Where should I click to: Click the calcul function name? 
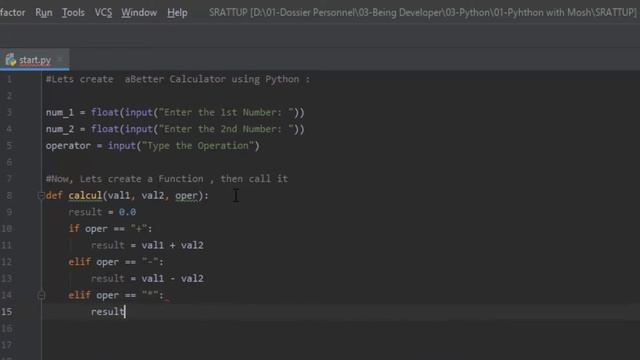[x=85, y=196]
